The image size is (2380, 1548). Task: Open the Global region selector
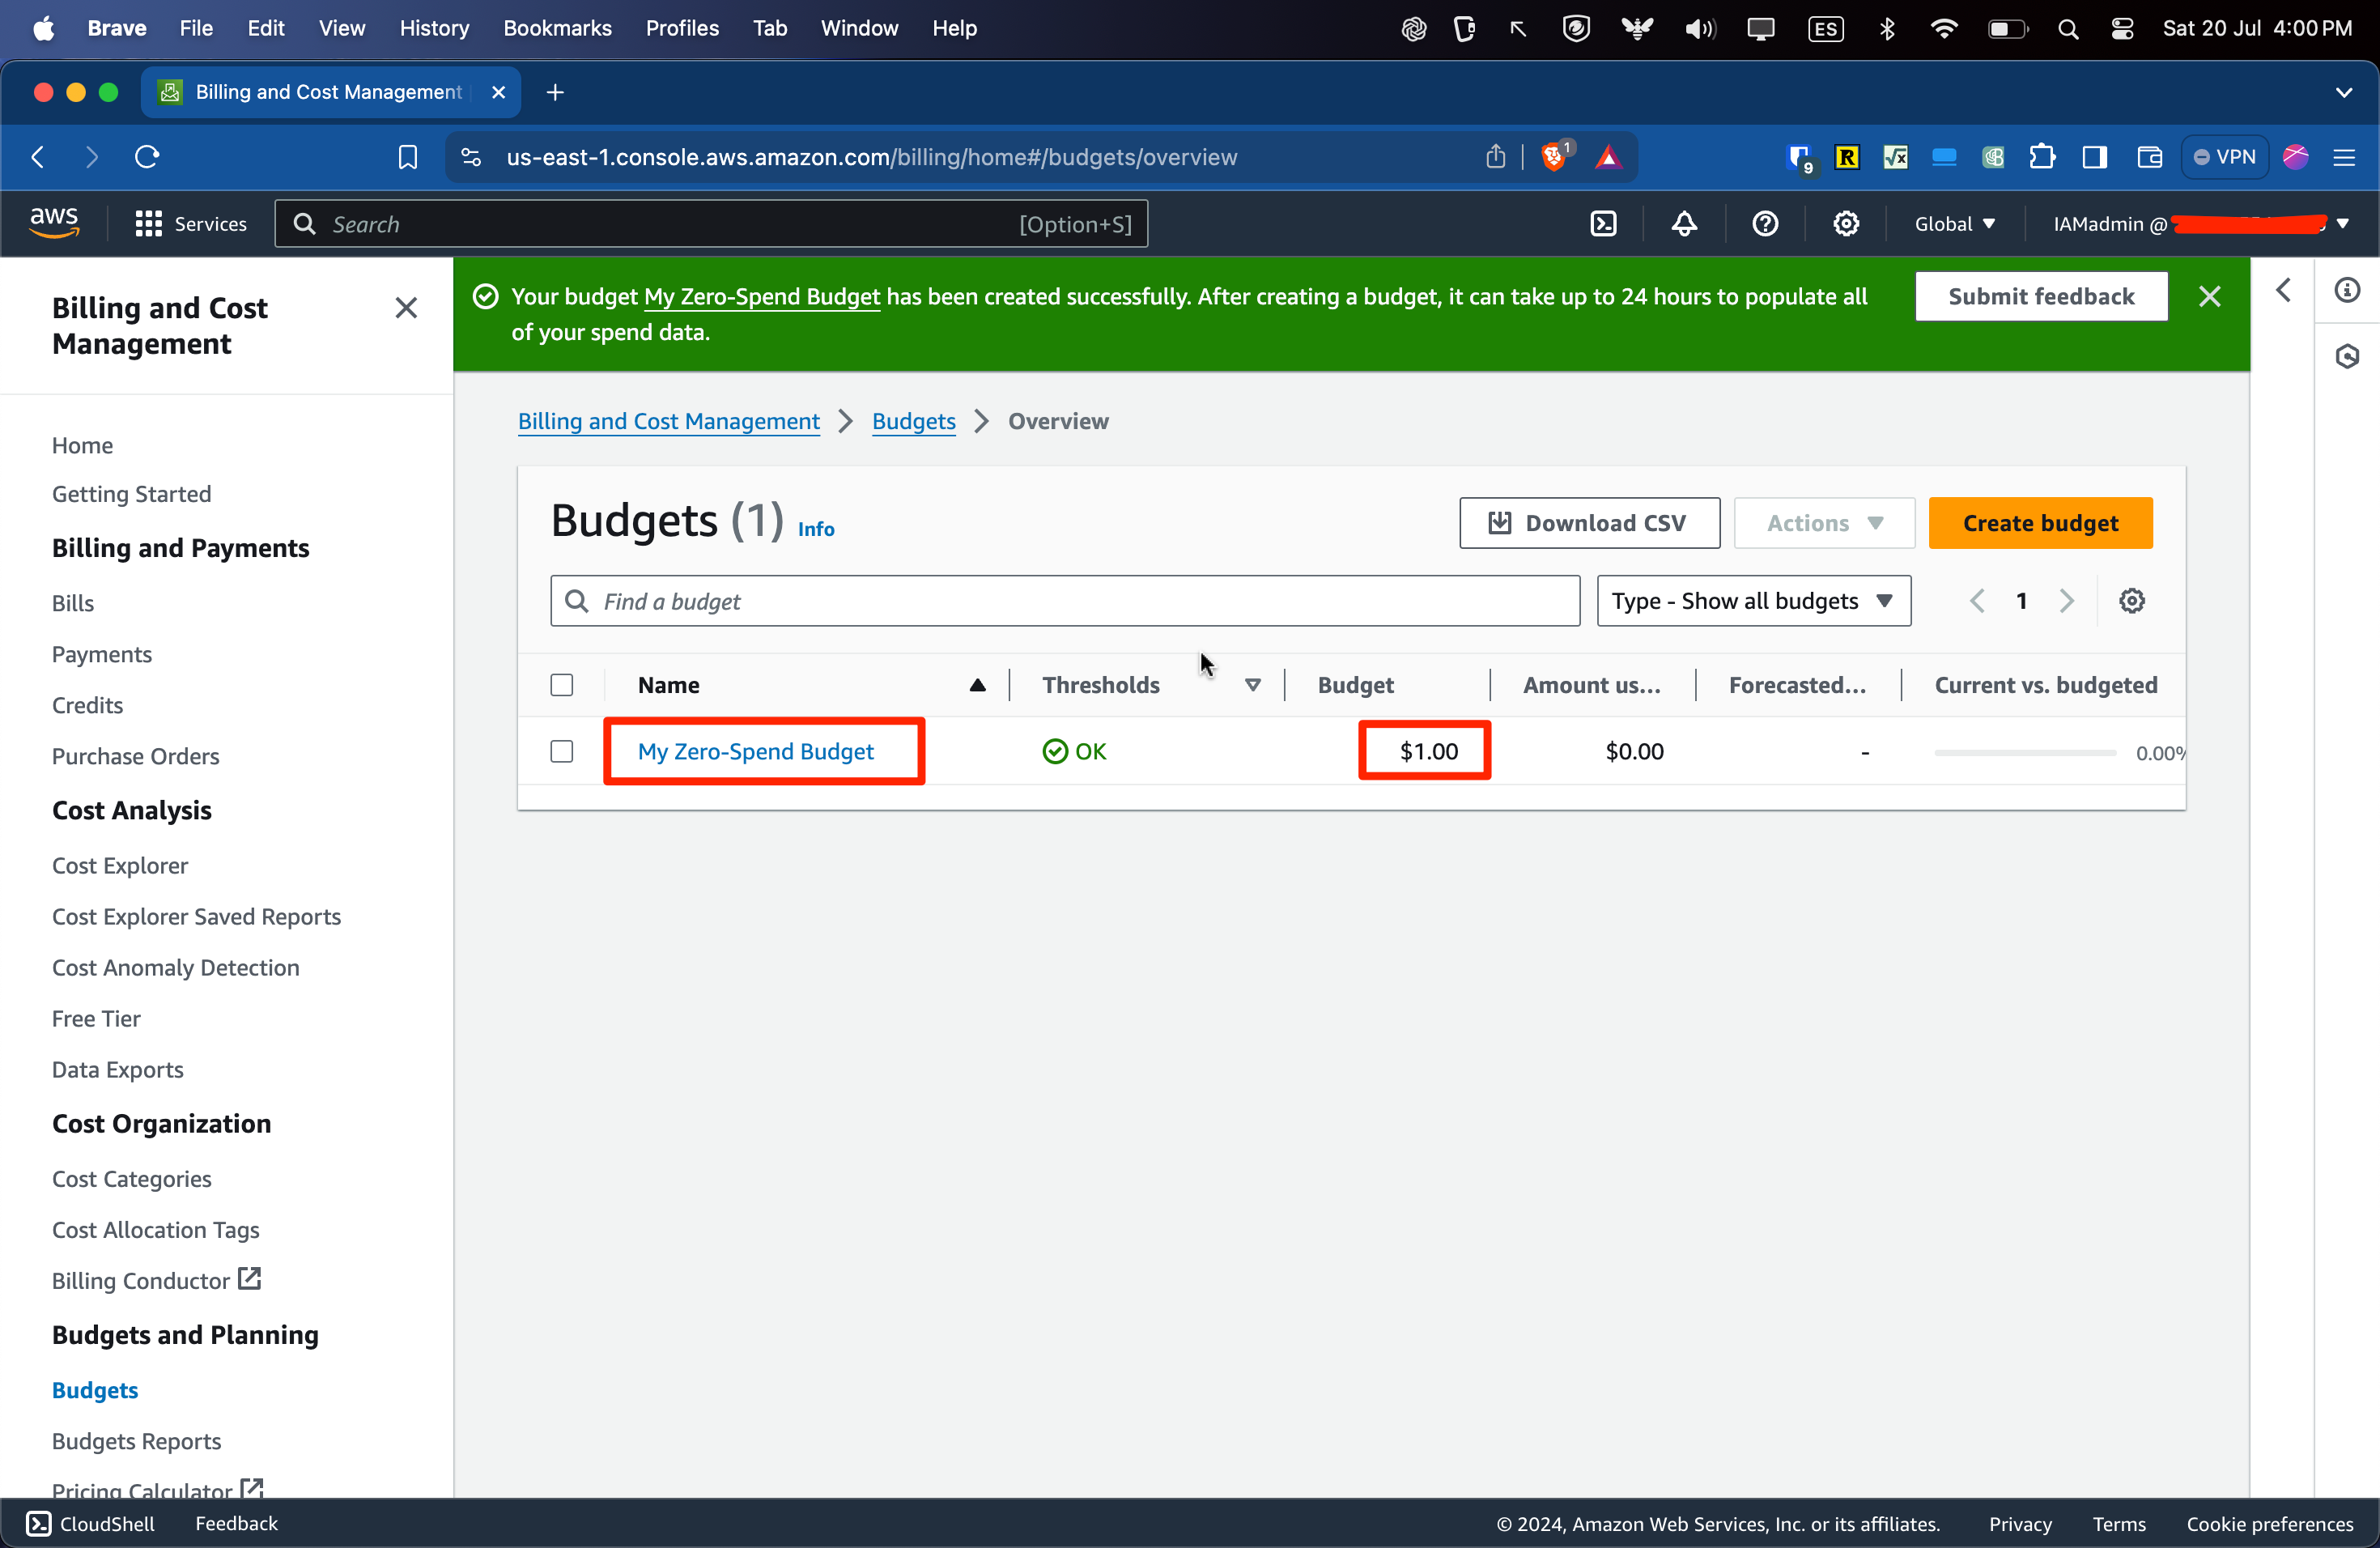point(1954,224)
